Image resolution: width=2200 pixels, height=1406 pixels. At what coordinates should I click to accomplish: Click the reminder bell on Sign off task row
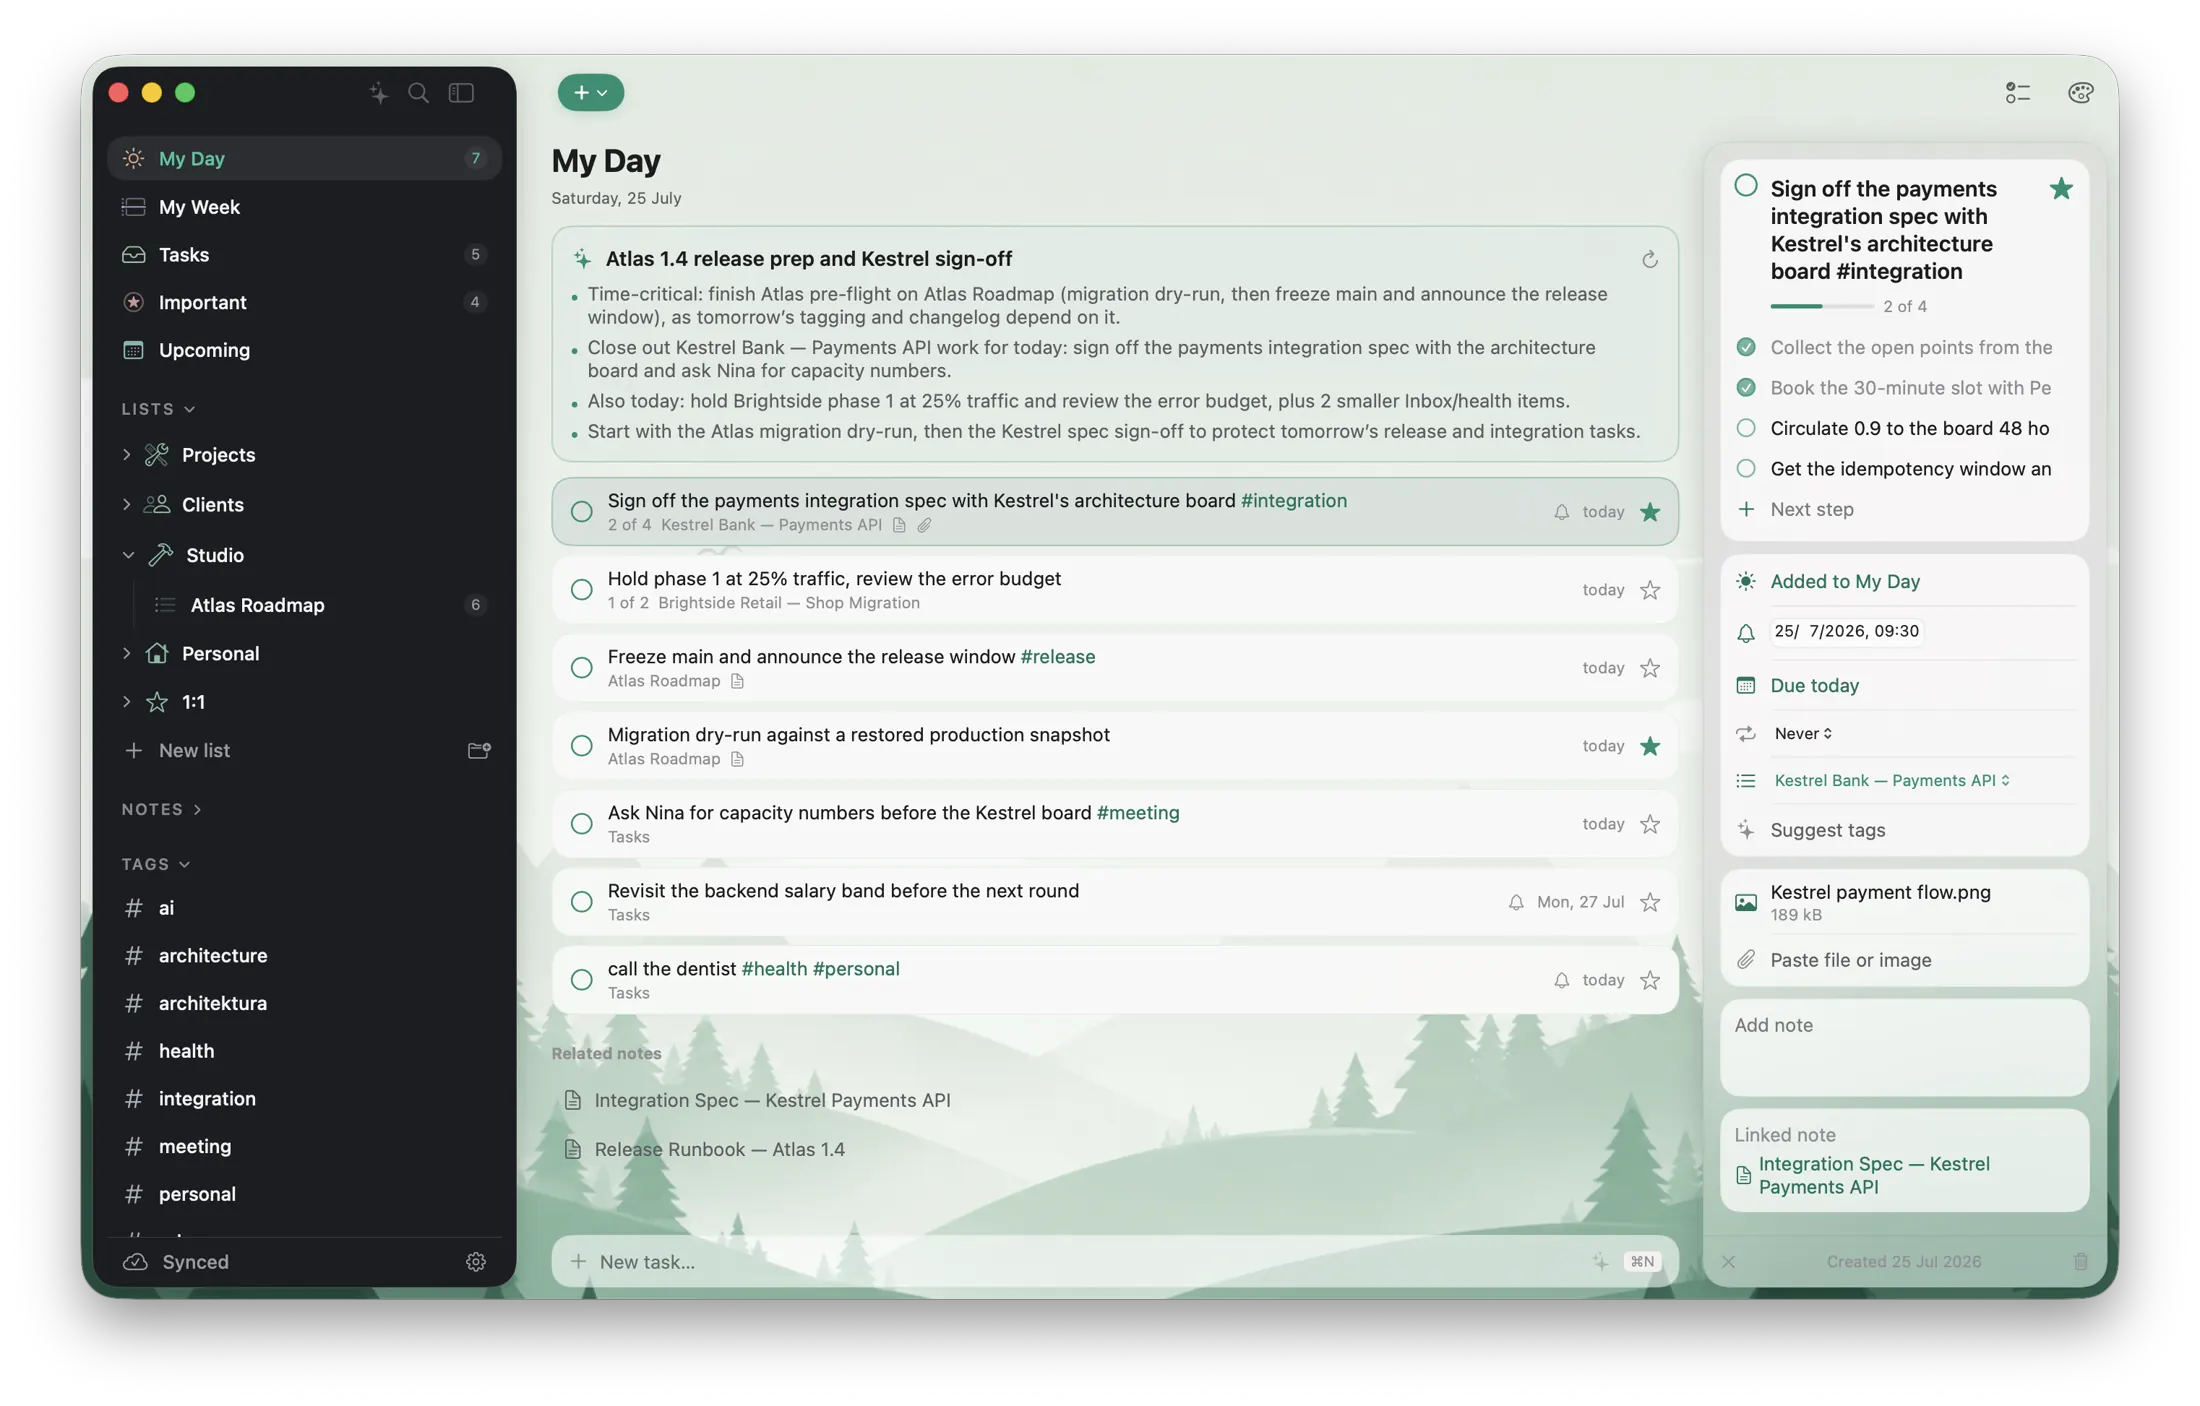[x=1561, y=512]
